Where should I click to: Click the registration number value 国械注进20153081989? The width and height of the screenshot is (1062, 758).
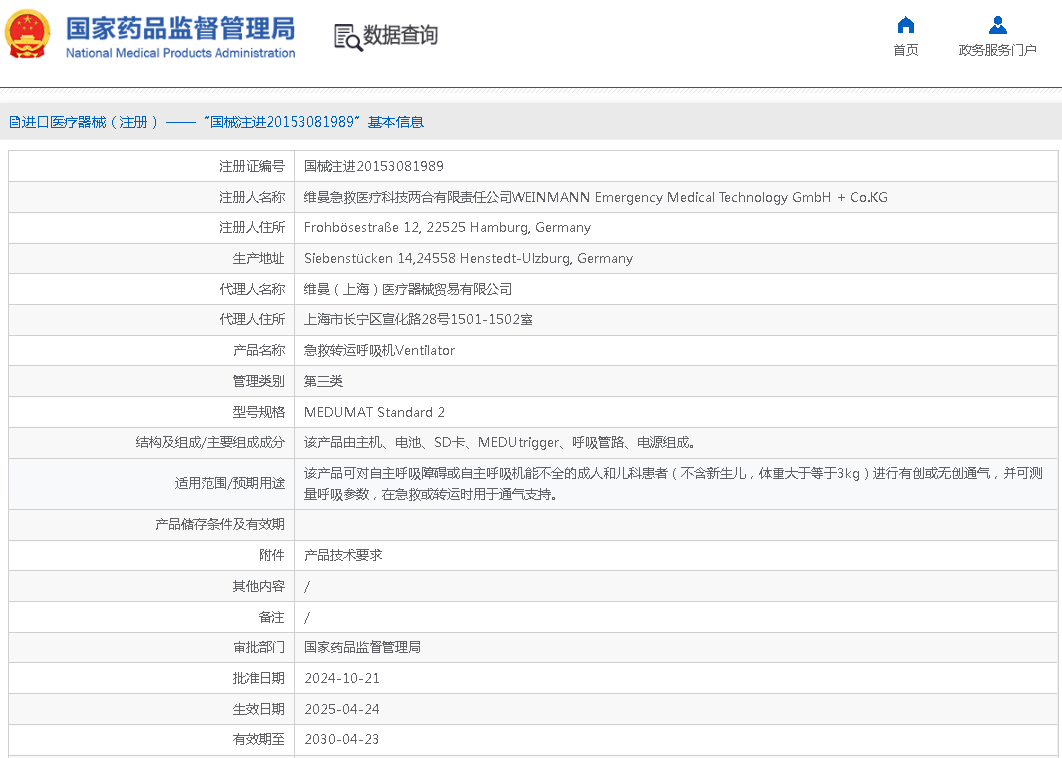[374, 166]
